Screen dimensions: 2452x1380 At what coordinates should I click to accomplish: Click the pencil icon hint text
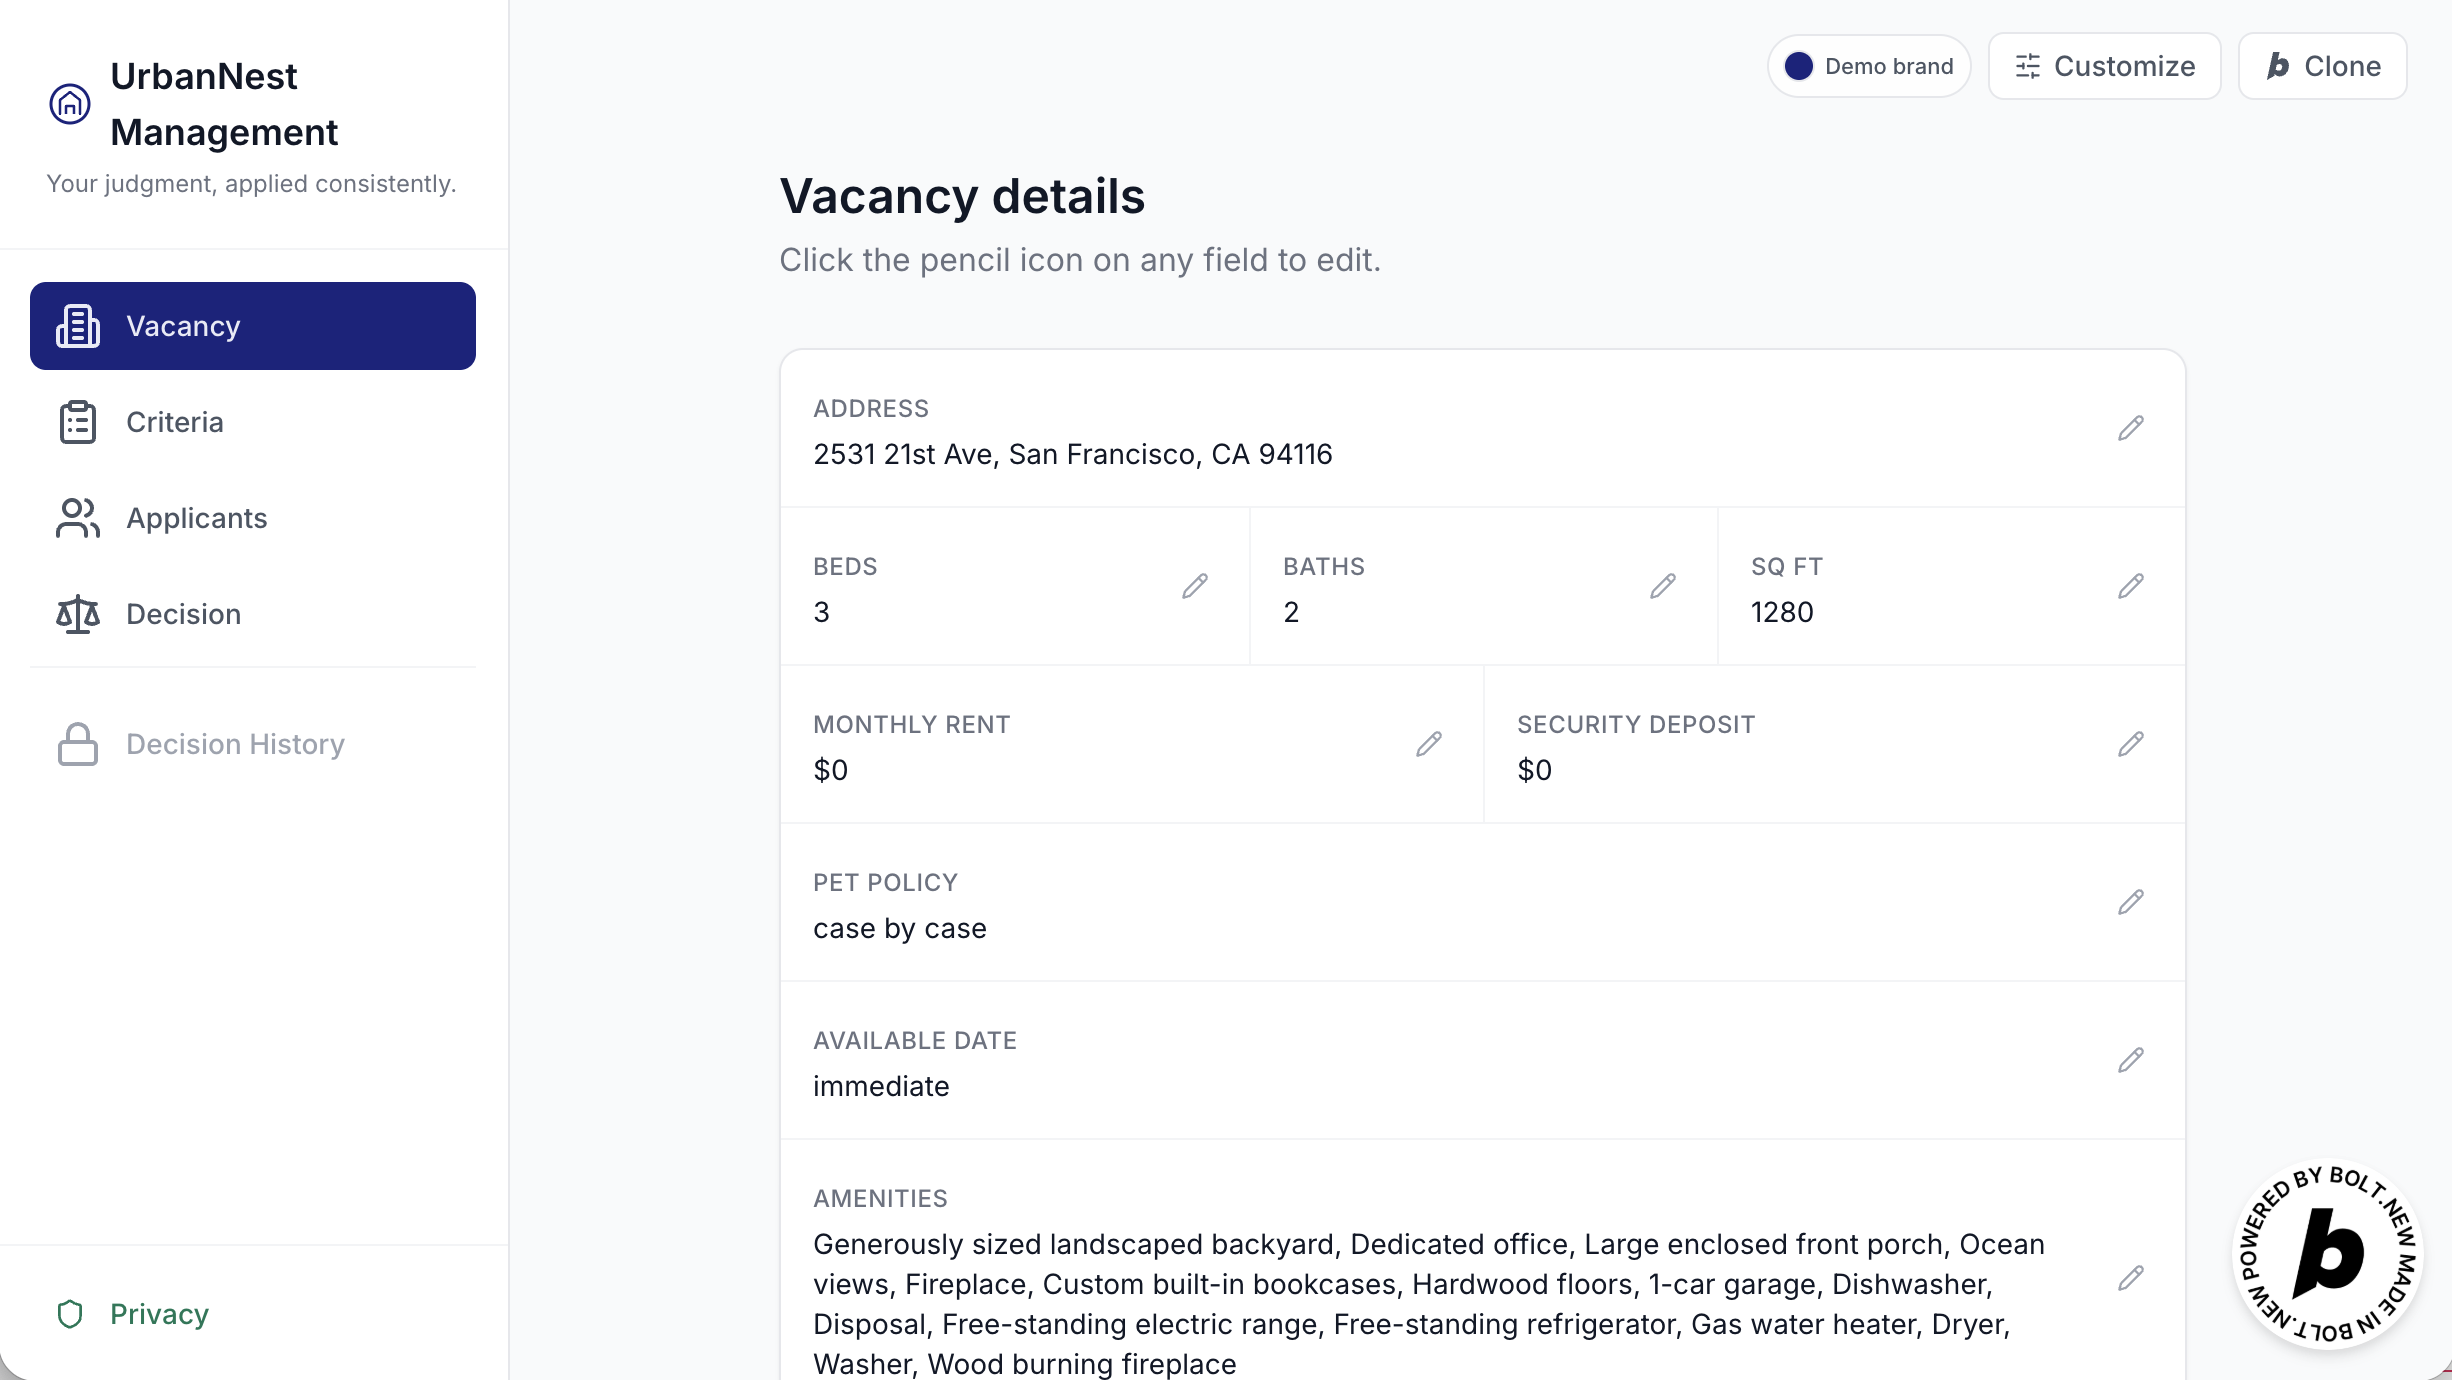tap(1080, 260)
